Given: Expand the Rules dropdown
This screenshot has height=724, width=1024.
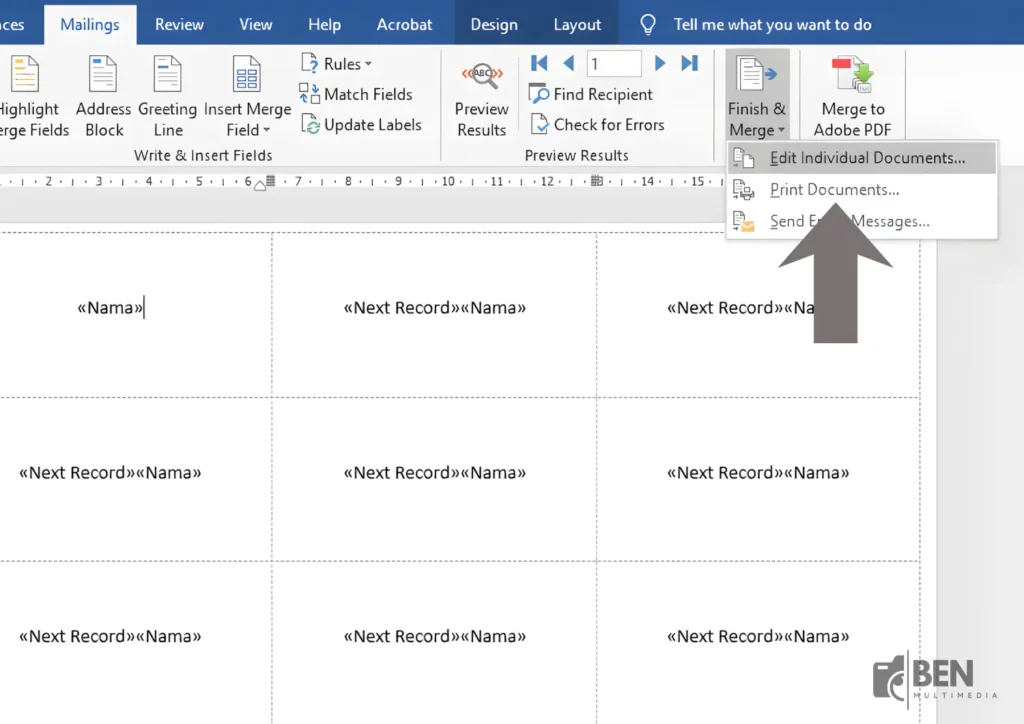Looking at the screenshot, I should pos(336,64).
